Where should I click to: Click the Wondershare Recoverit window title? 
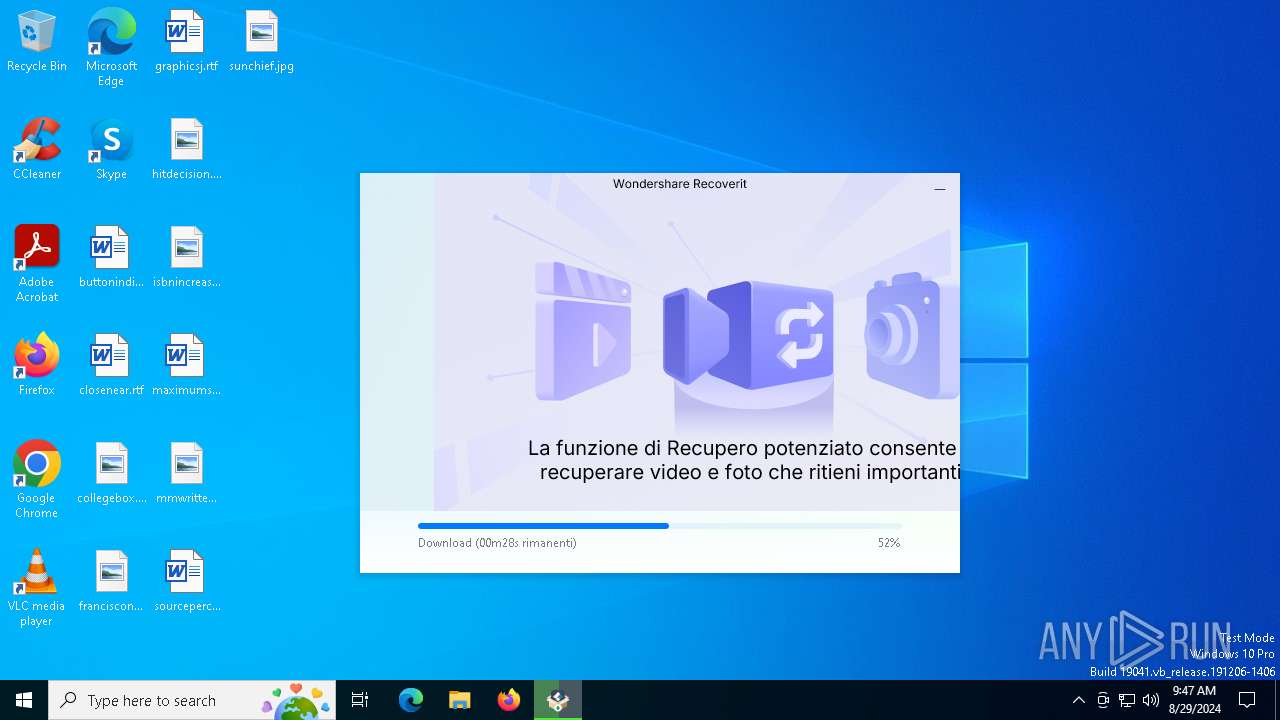point(680,184)
